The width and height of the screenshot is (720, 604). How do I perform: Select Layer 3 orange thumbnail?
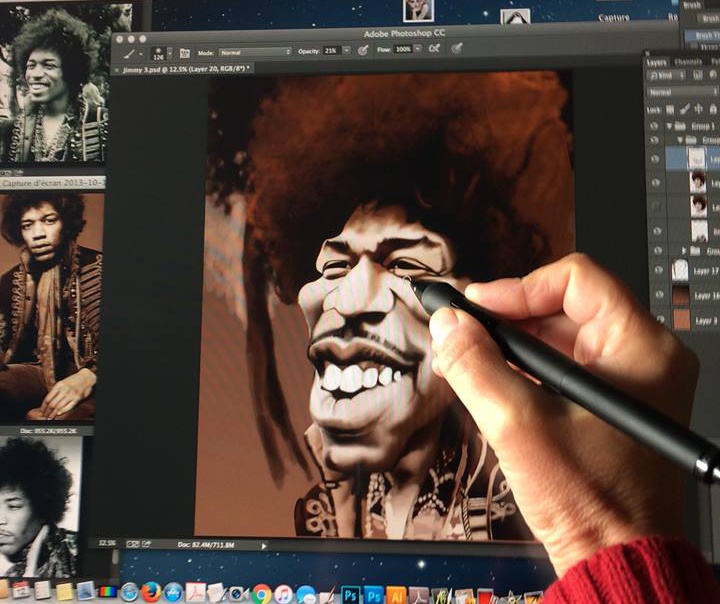[x=682, y=319]
